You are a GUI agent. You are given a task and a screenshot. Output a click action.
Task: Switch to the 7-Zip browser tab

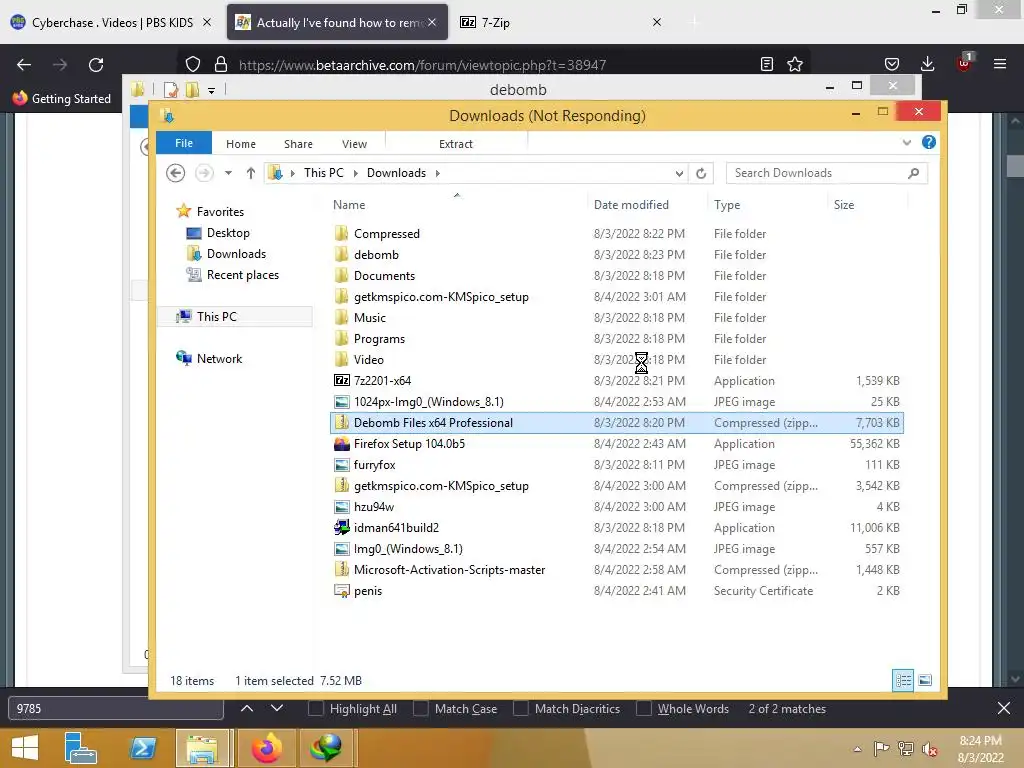click(560, 22)
